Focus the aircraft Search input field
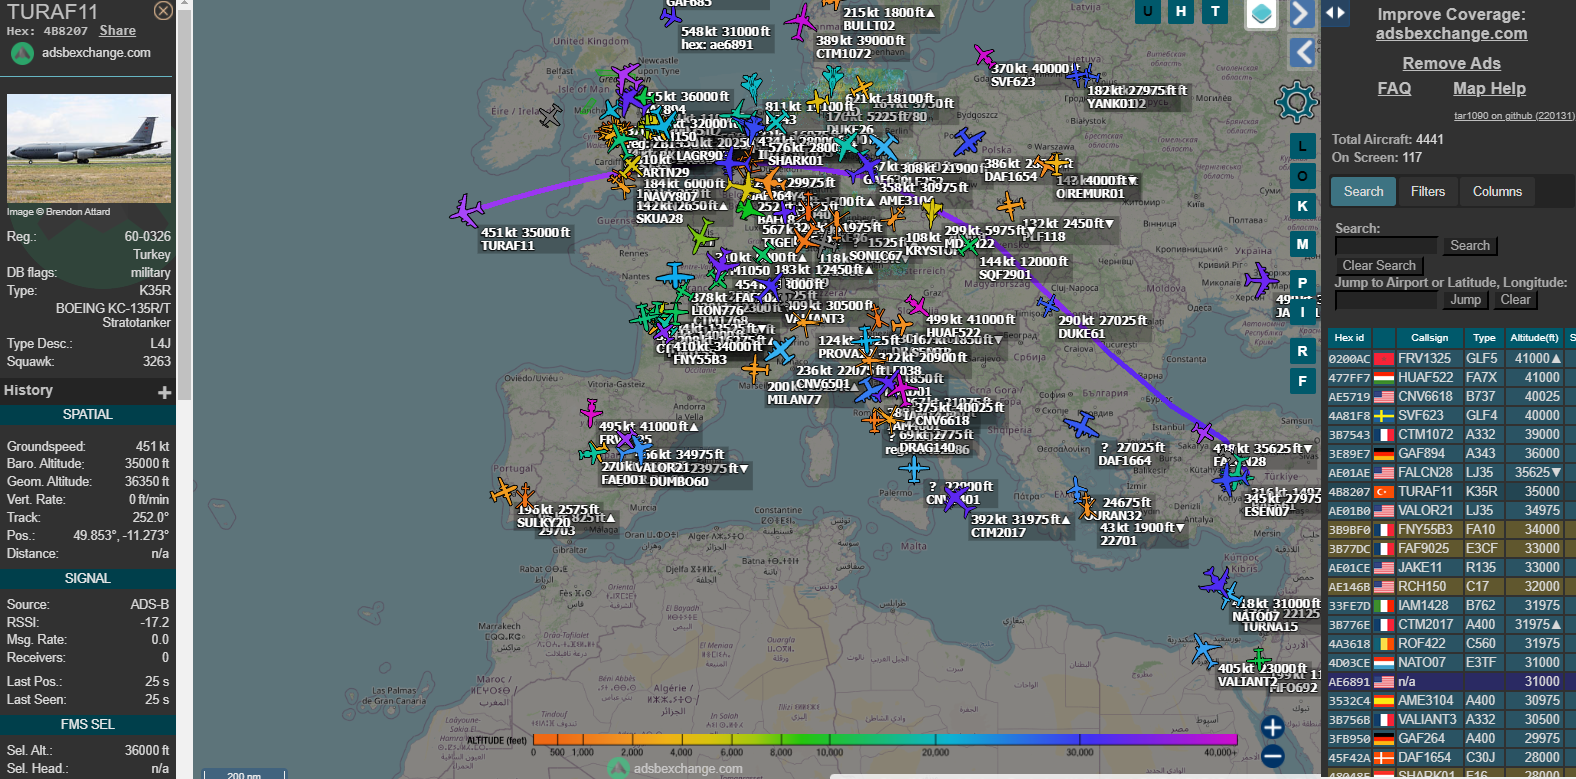This screenshot has height=779, width=1576. pyautogui.click(x=1386, y=246)
